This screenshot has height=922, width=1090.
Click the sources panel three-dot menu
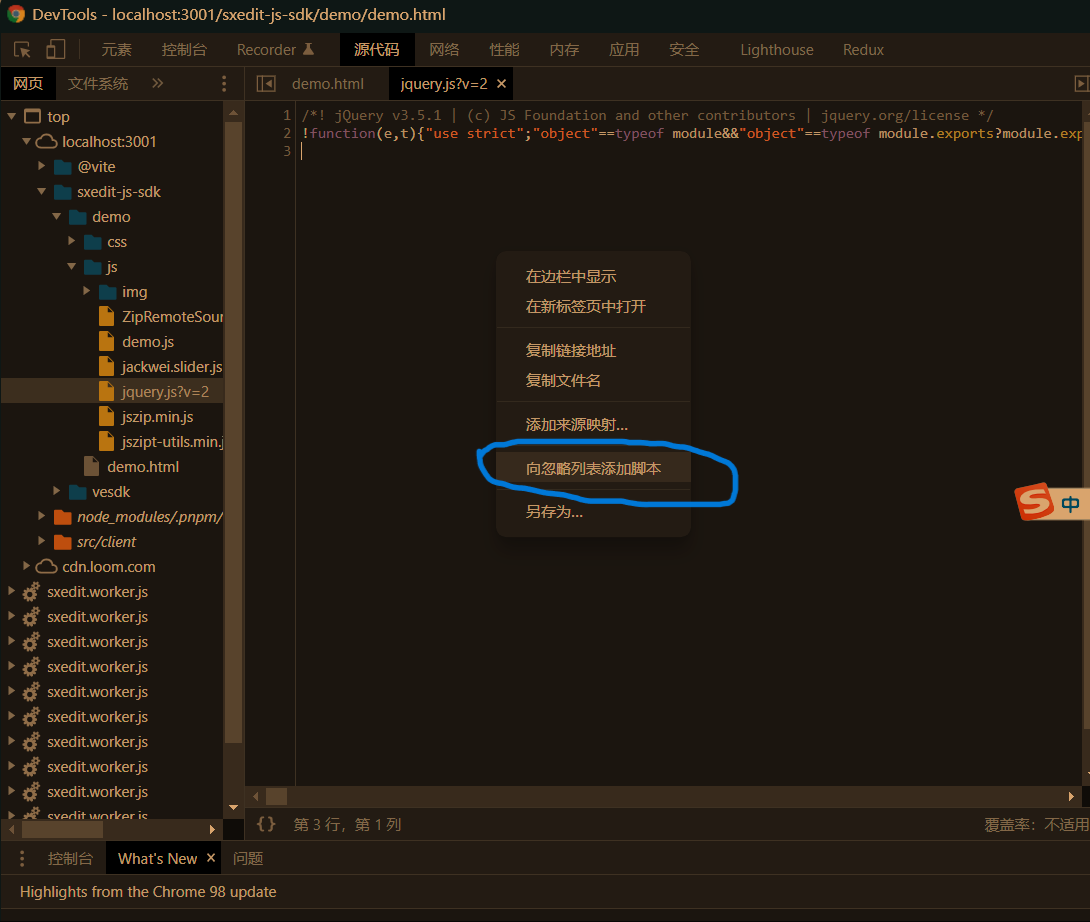[224, 84]
